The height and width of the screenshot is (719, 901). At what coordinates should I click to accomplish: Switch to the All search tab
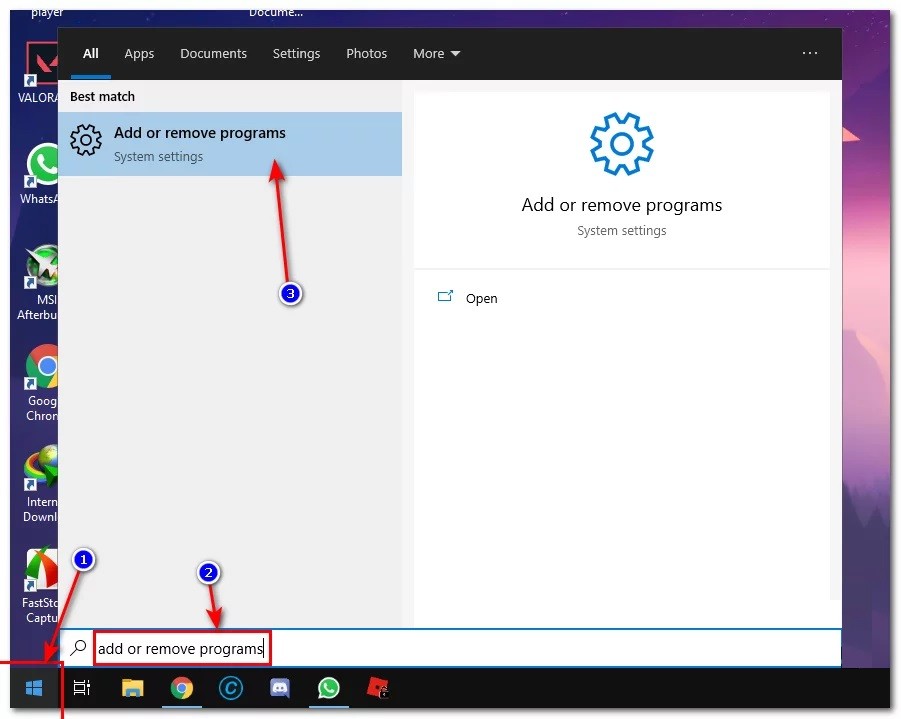point(91,53)
